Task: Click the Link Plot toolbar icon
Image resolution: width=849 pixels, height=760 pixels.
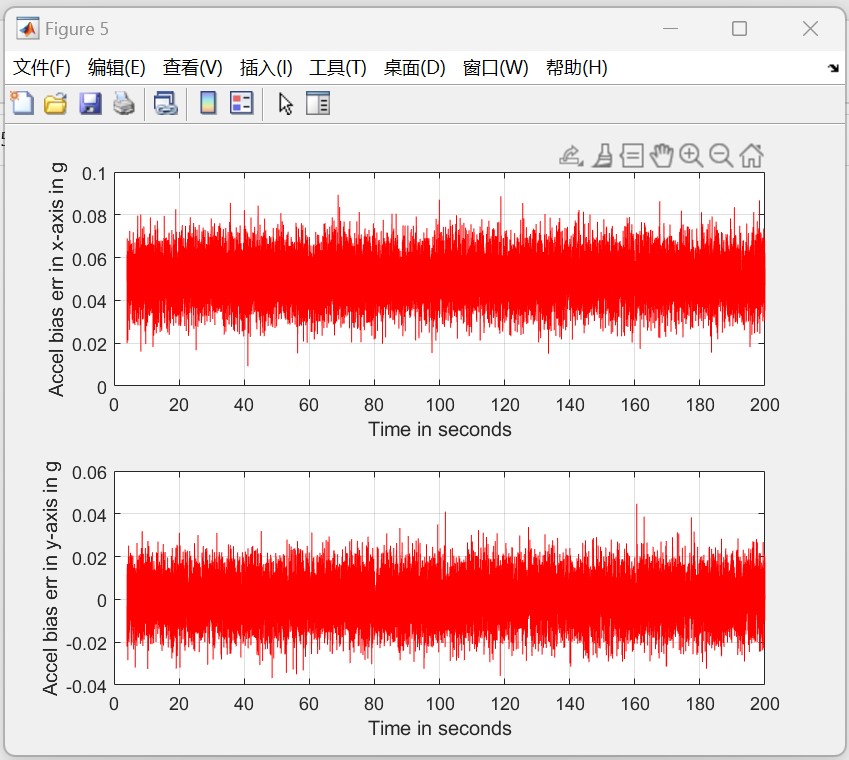Action: coord(165,103)
